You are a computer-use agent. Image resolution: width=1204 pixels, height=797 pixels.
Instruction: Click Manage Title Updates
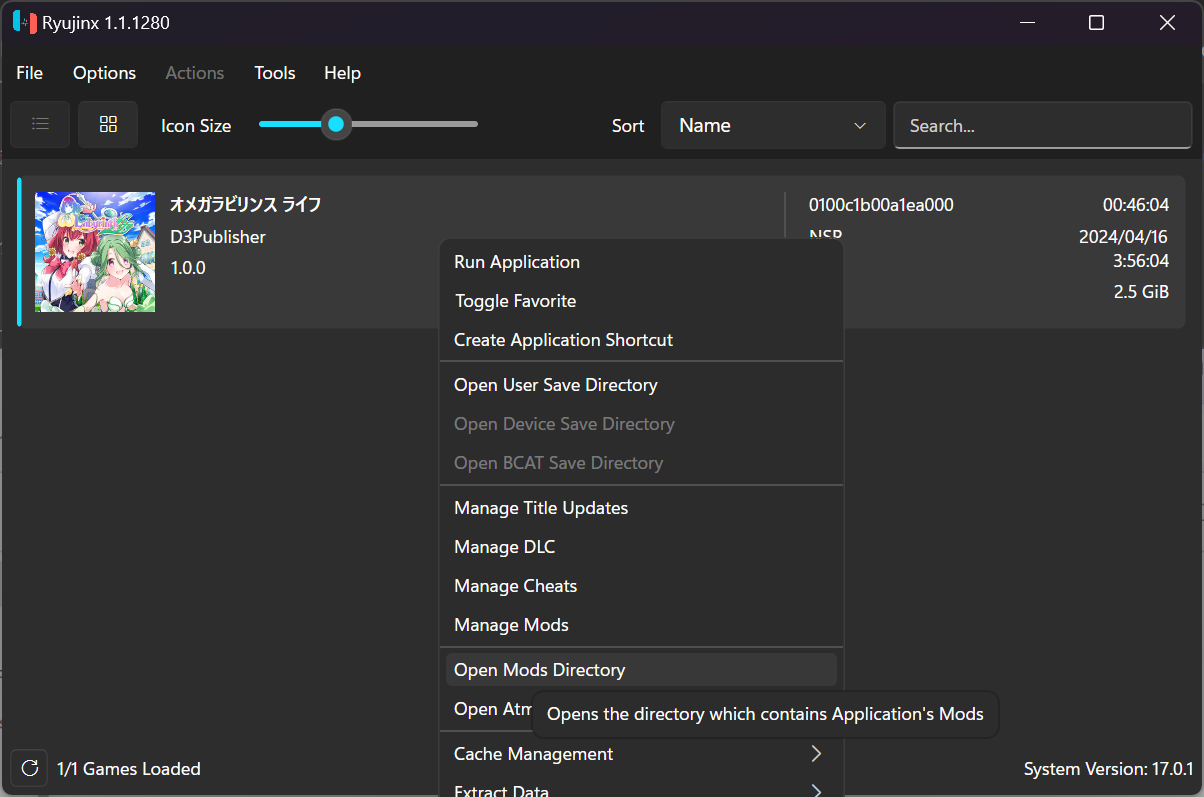click(541, 508)
